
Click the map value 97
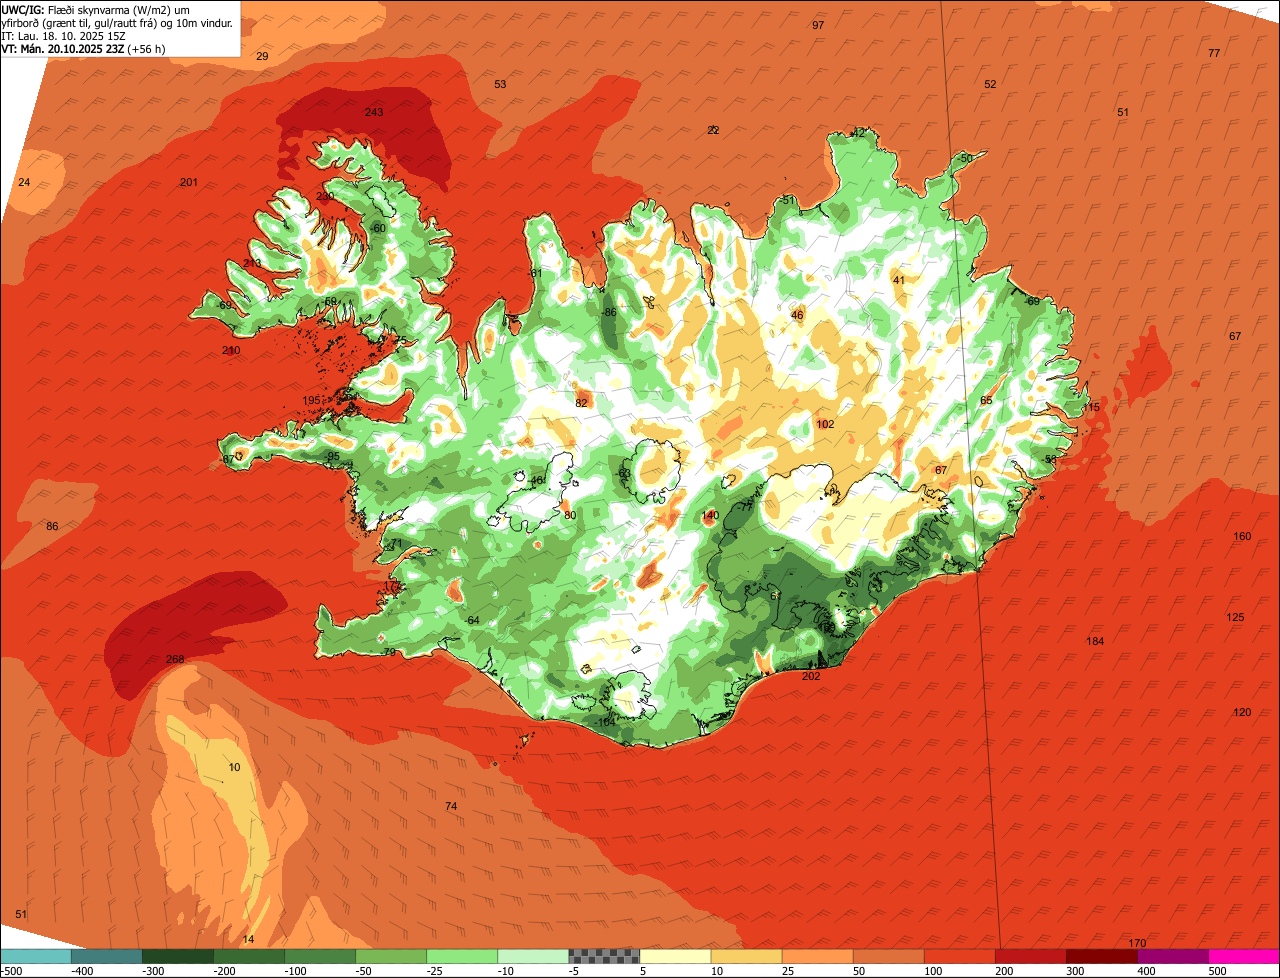coord(818,25)
